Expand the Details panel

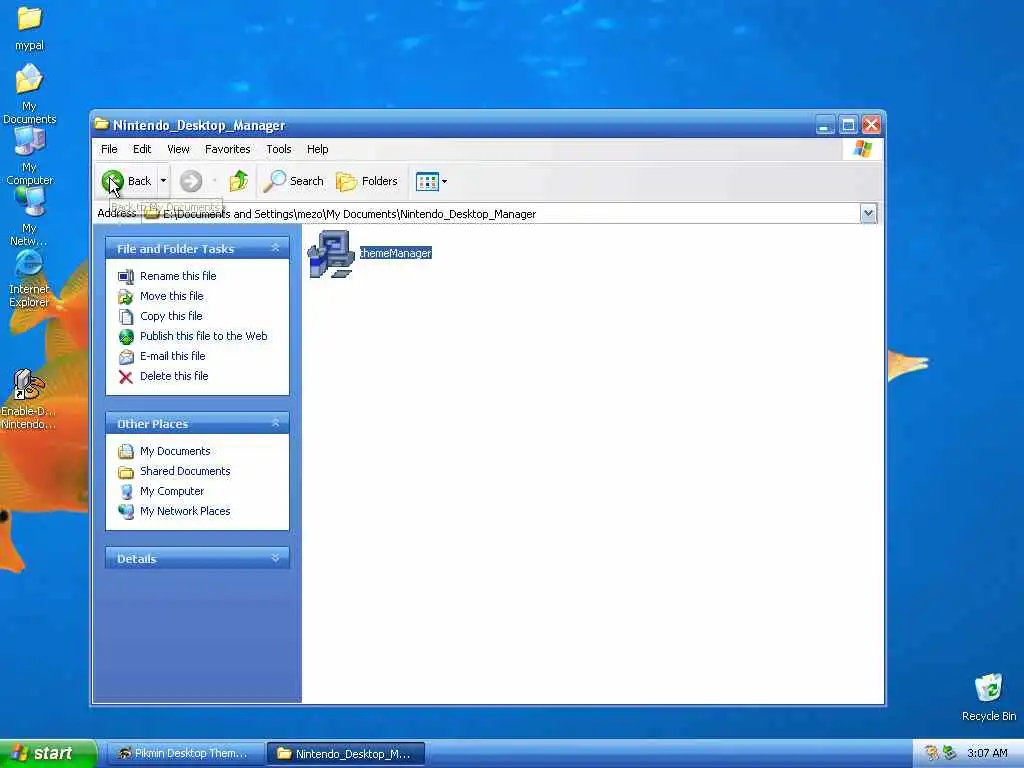click(x=276, y=558)
